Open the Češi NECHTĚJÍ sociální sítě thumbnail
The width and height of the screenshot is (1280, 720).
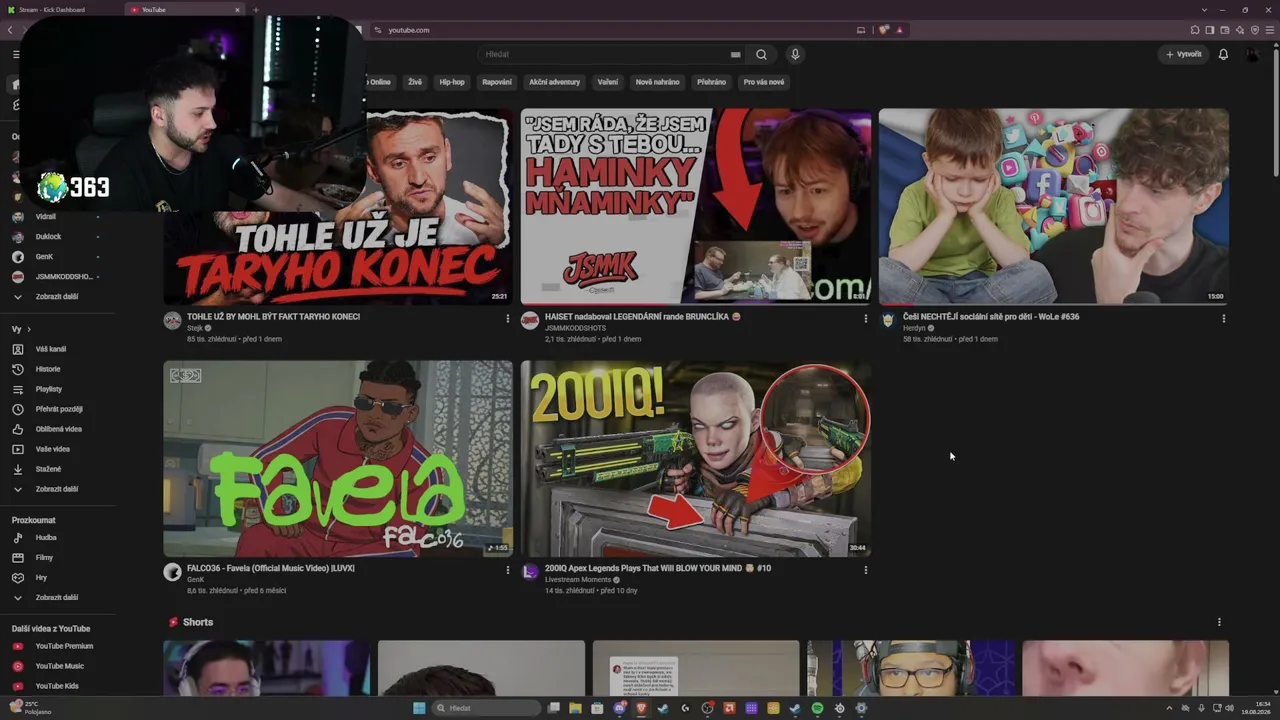point(1054,206)
